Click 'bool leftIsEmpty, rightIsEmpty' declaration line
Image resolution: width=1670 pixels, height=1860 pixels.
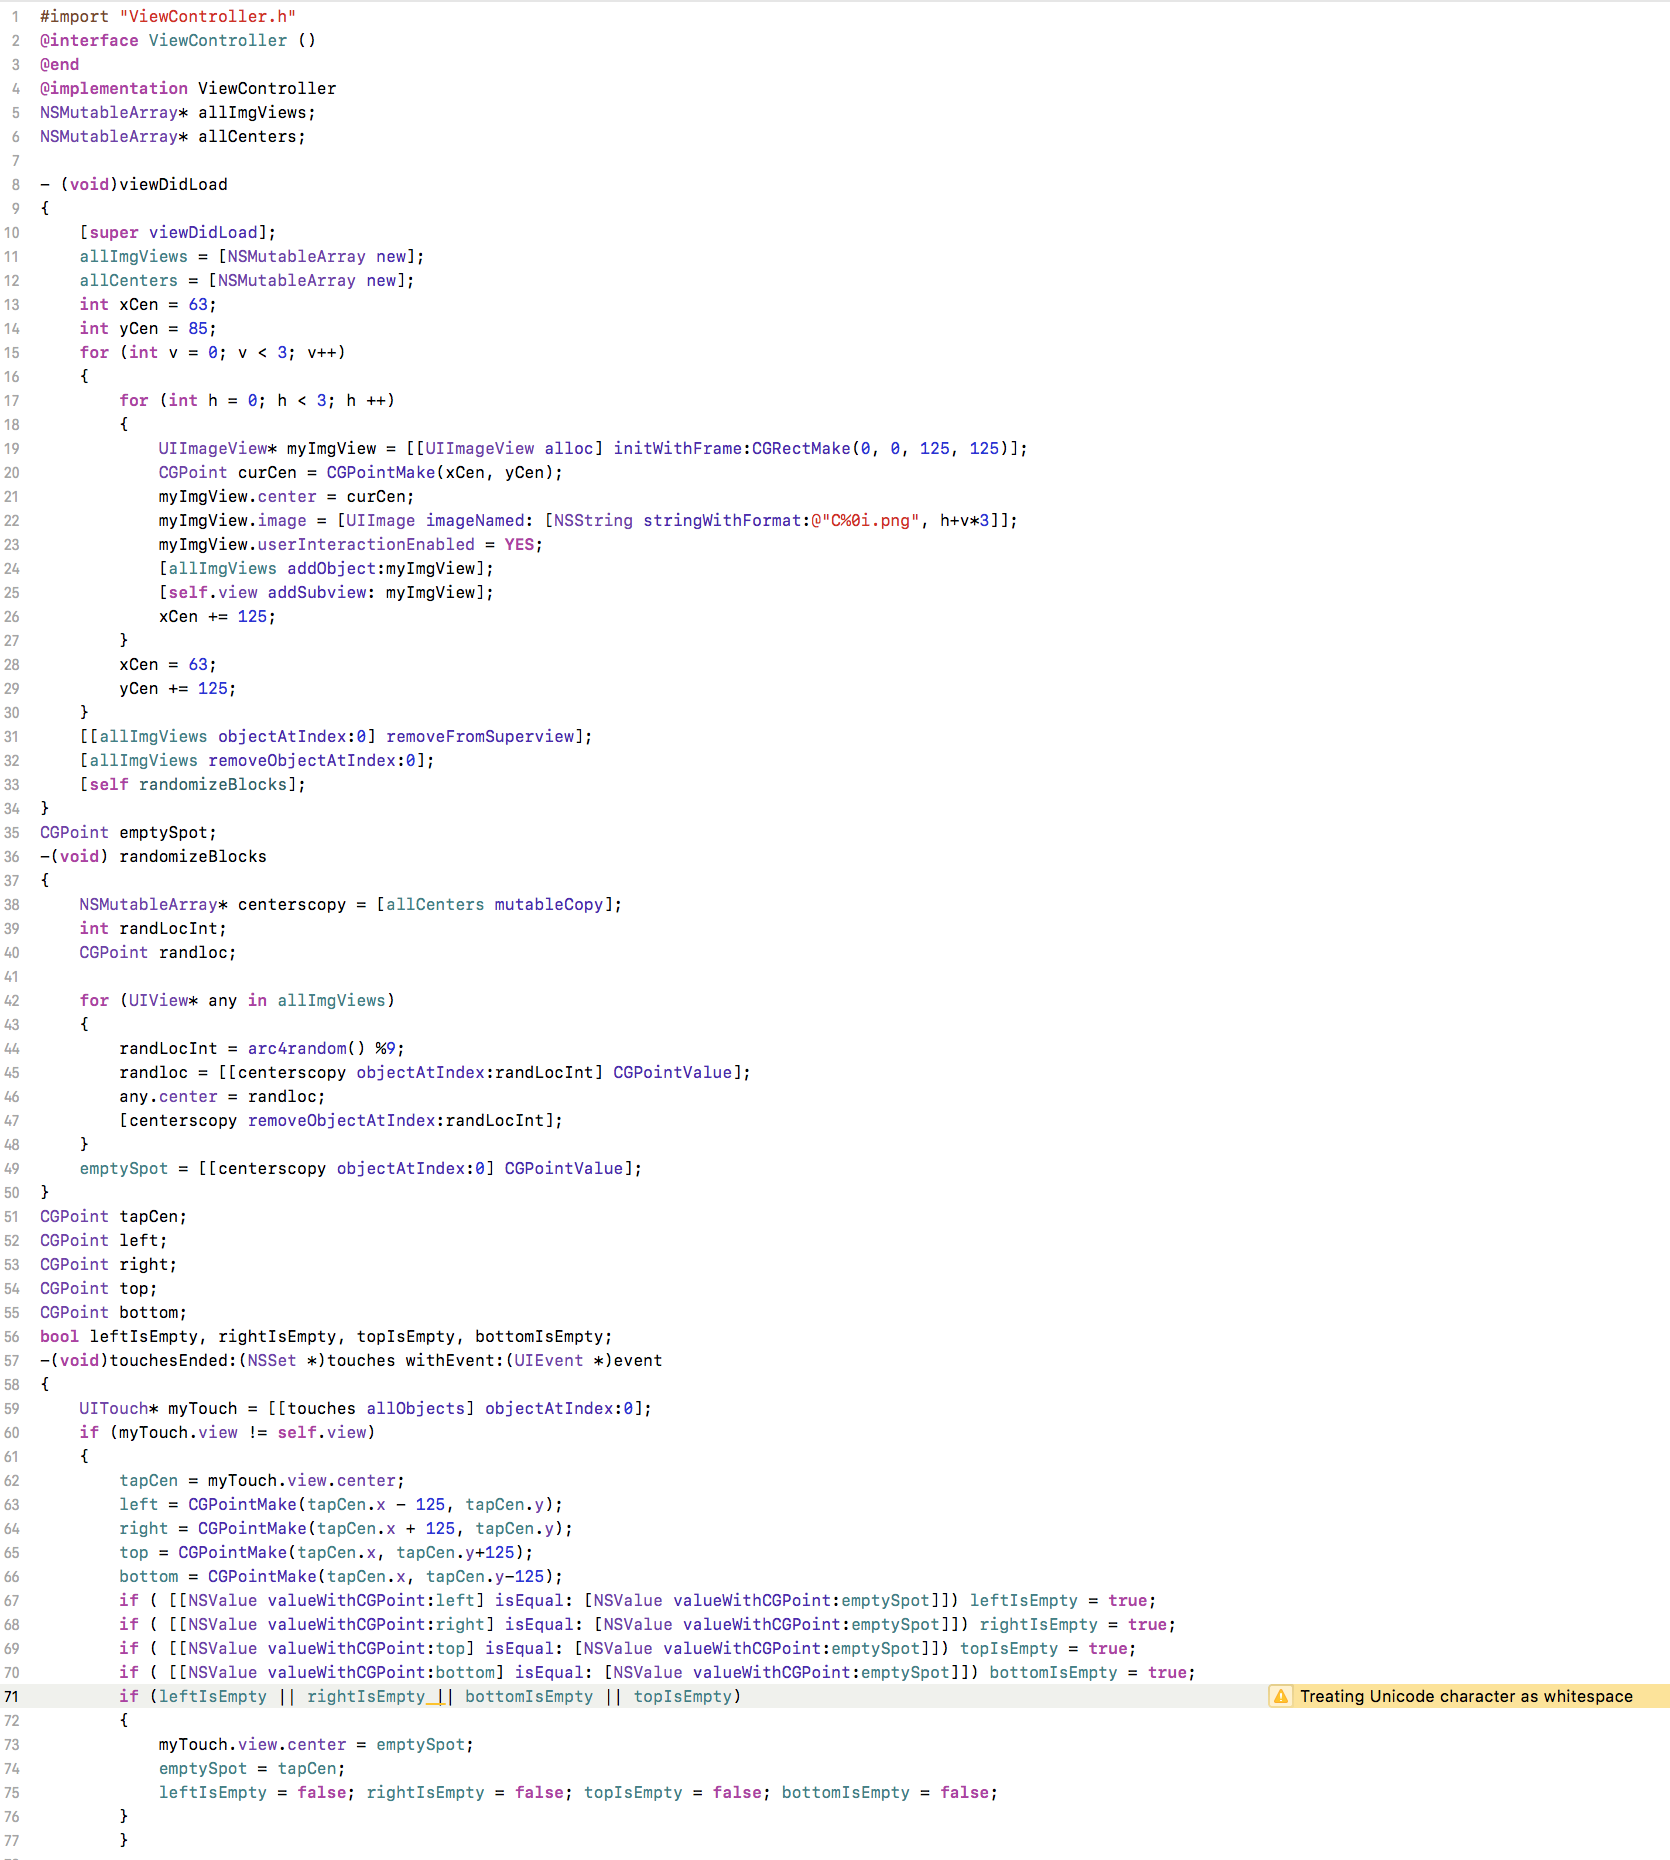326,1336
